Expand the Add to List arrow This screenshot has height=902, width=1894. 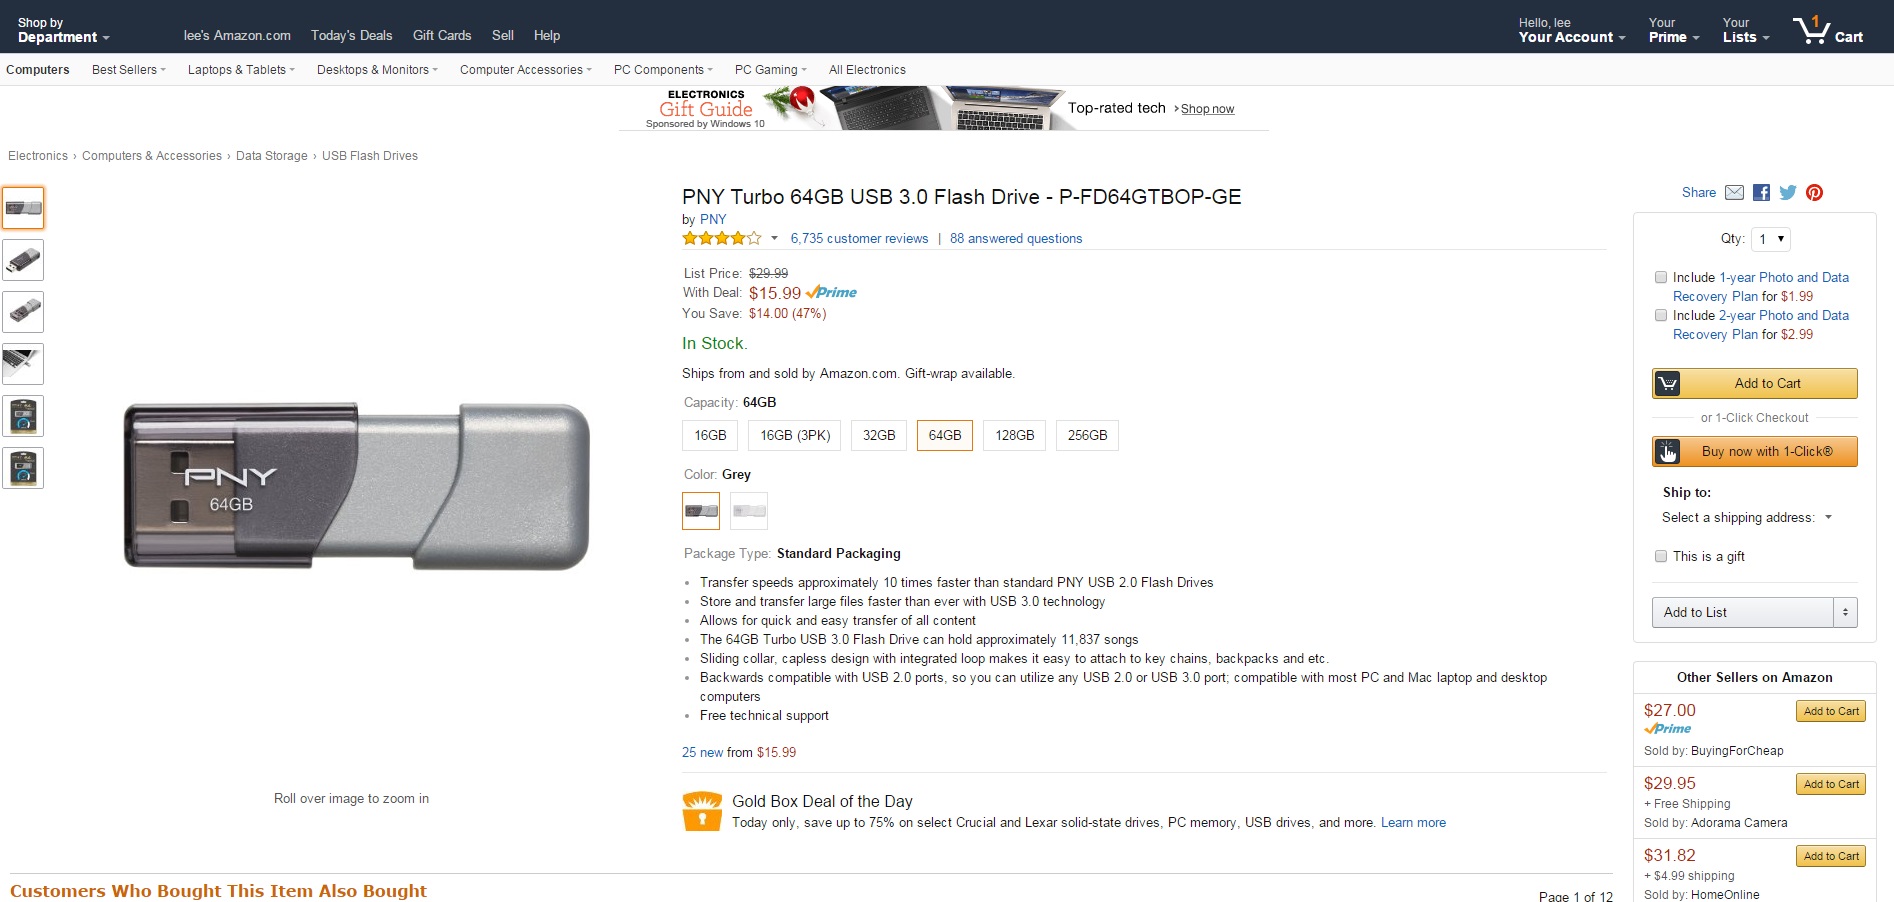tap(1845, 613)
